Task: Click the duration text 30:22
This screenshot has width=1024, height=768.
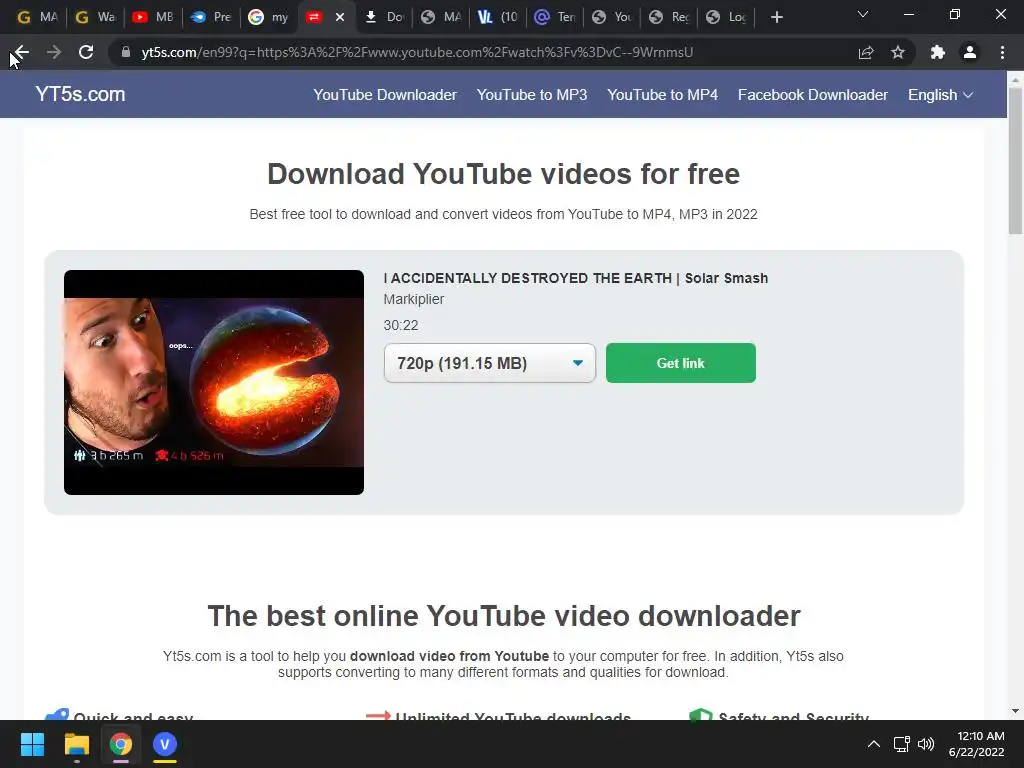Action: coord(400,325)
